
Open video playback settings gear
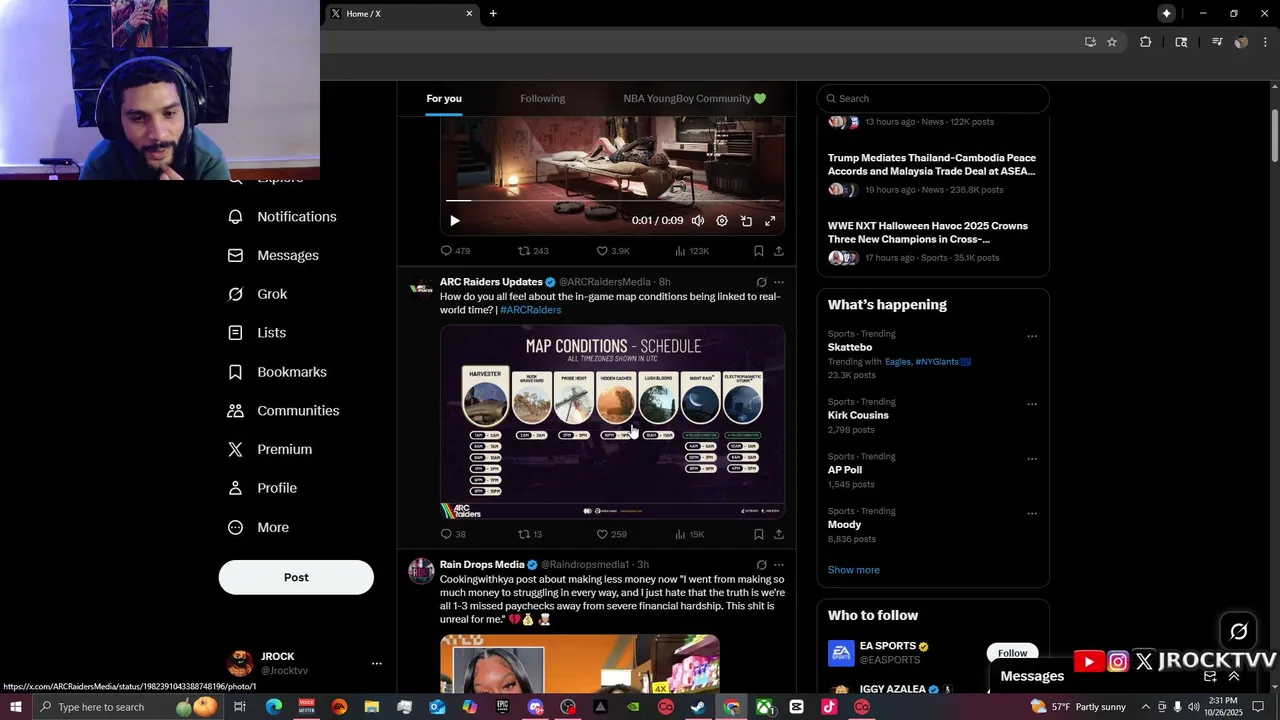click(x=722, y=221)
